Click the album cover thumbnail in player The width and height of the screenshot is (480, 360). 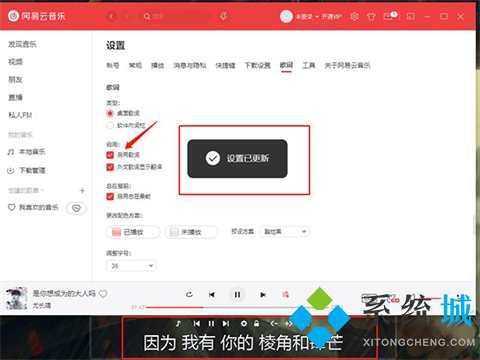tap(16, 298)
